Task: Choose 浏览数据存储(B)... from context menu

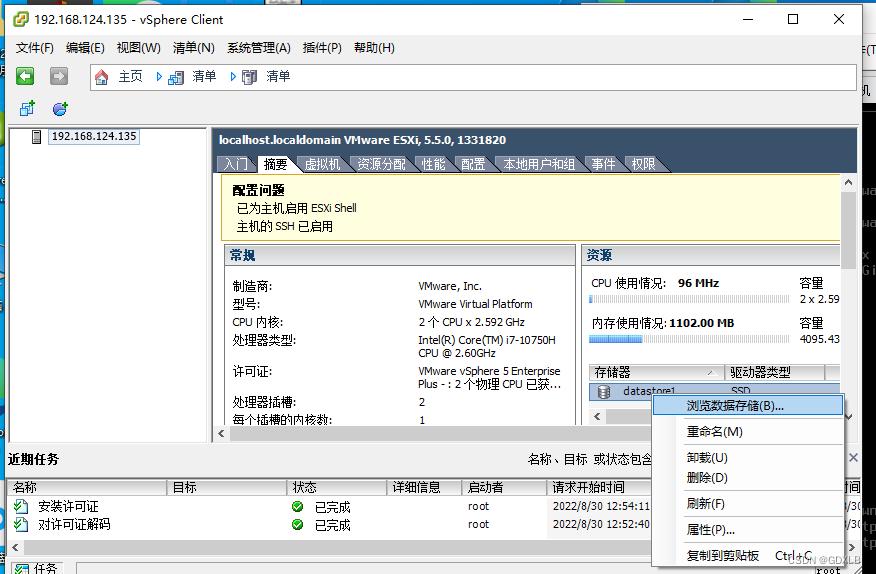Action: (x=735, y=406)
